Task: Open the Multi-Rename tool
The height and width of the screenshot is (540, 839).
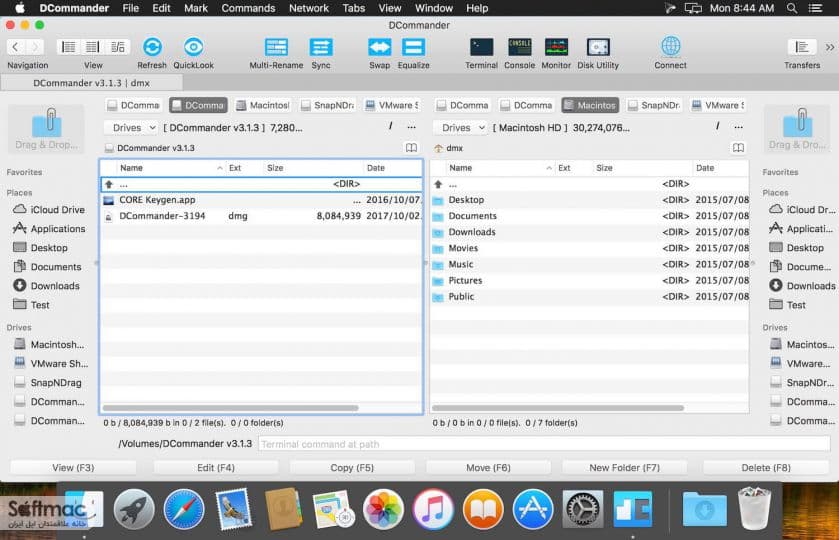Action: pos(276,48)
